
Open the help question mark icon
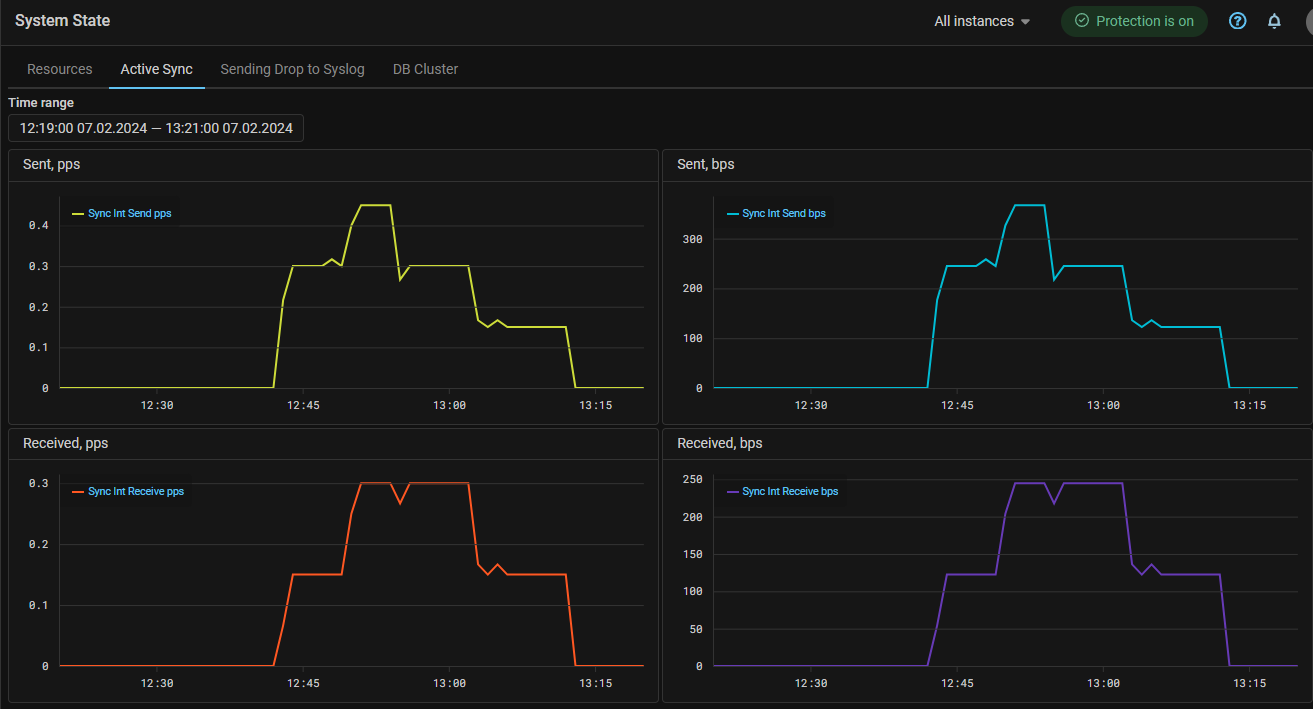click(x=1237, y=21)
